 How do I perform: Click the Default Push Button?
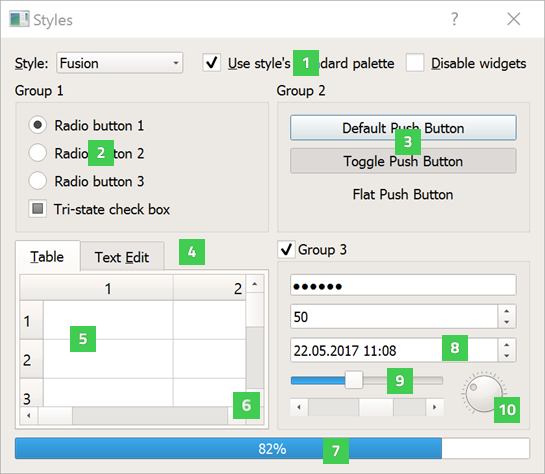click(x=403, y=128)
